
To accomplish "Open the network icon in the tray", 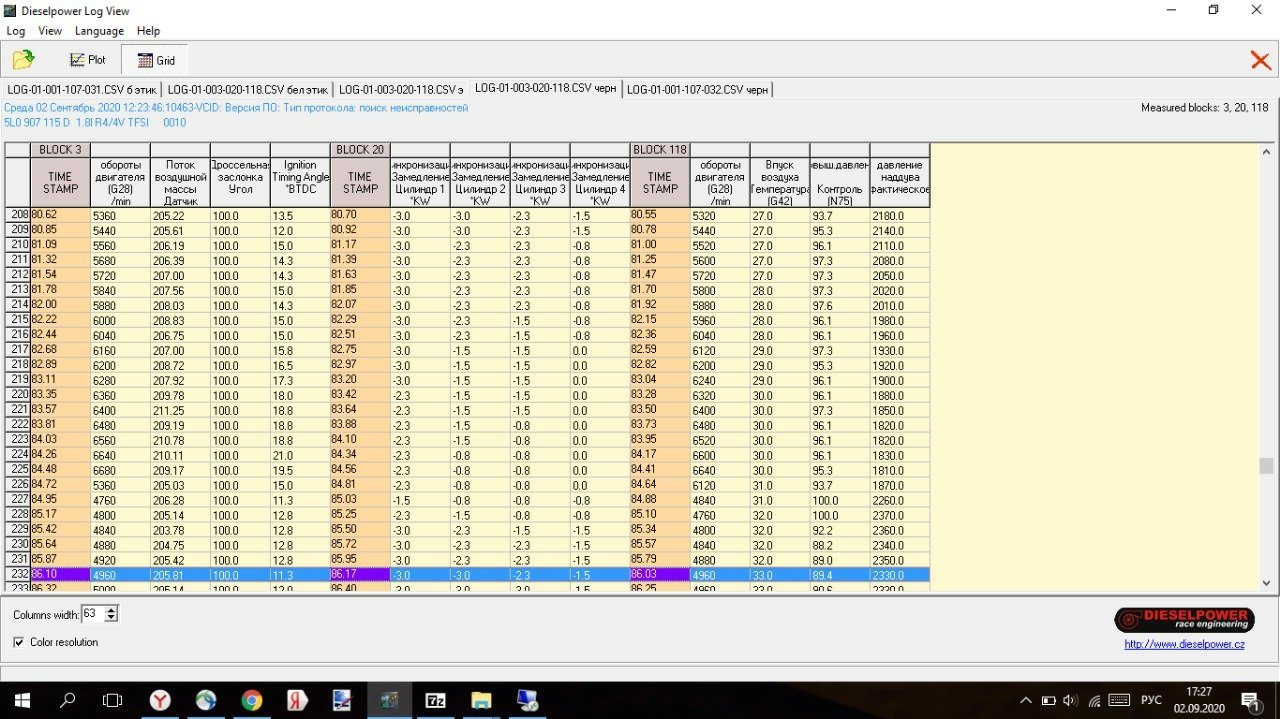I will (x=1094, y=700).
